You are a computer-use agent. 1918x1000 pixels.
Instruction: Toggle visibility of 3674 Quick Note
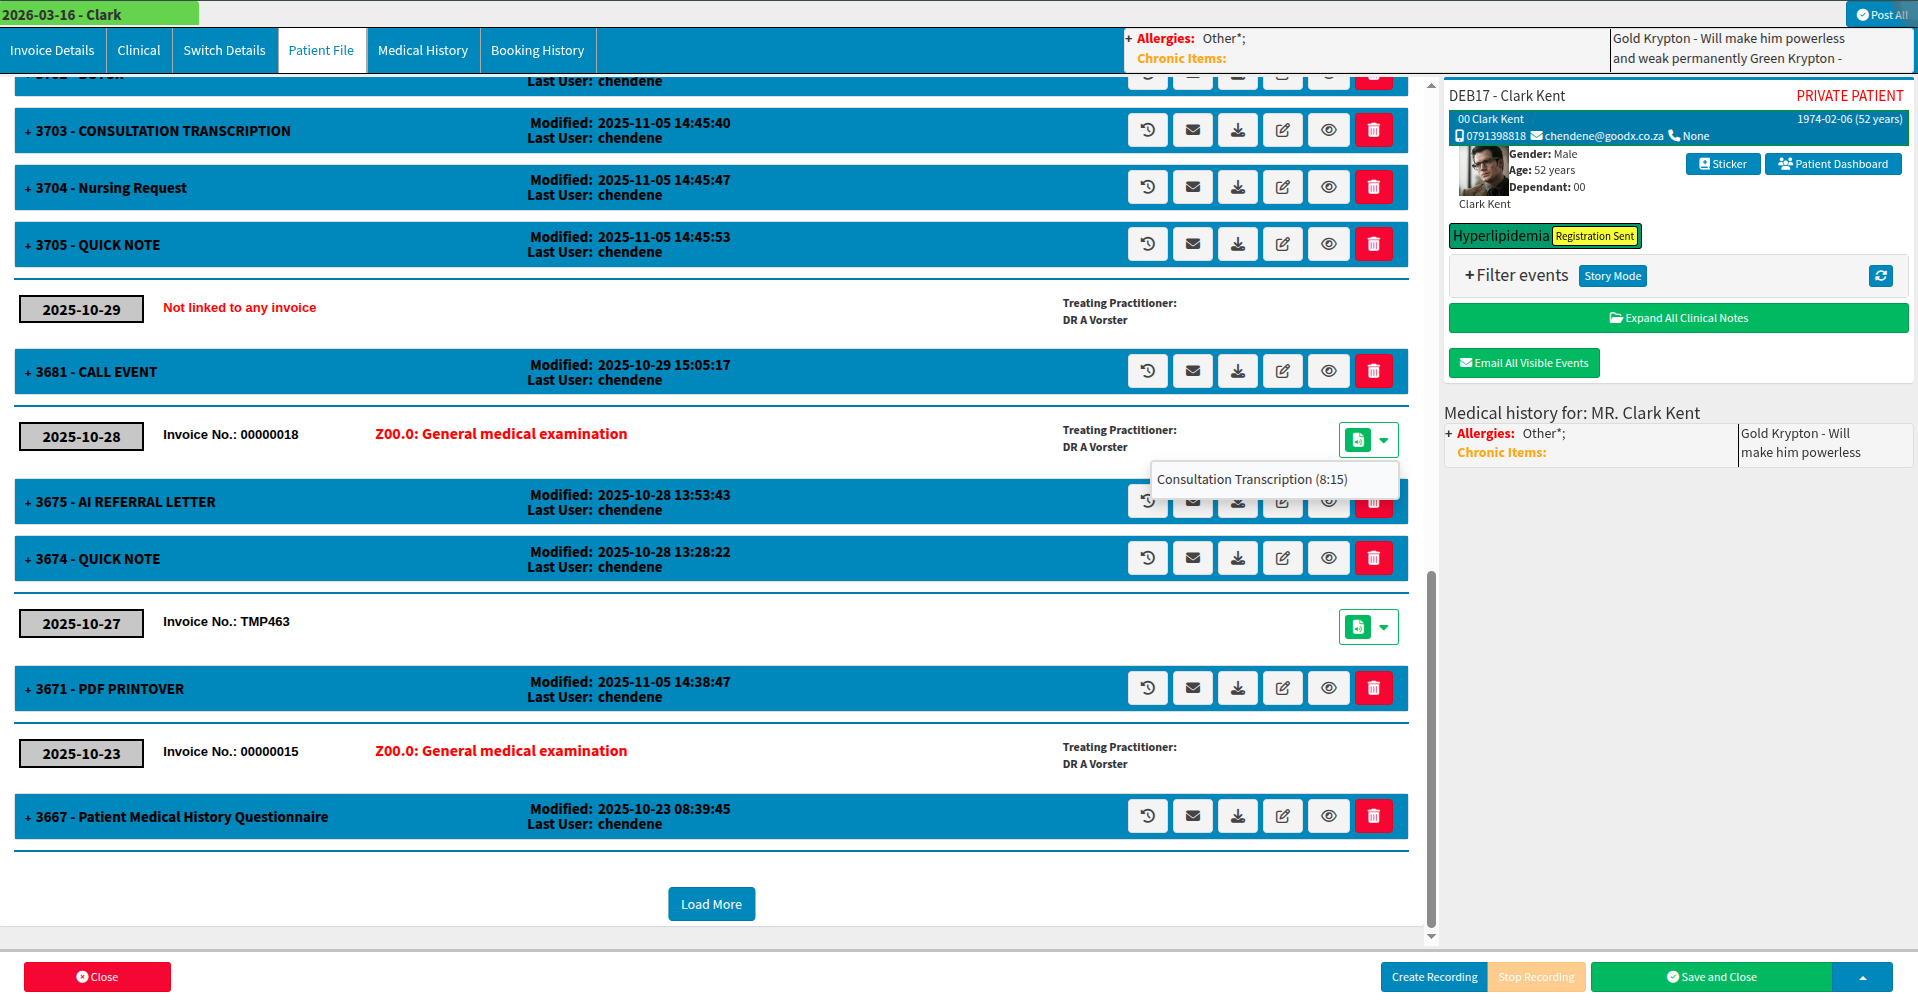(1329, 558)
